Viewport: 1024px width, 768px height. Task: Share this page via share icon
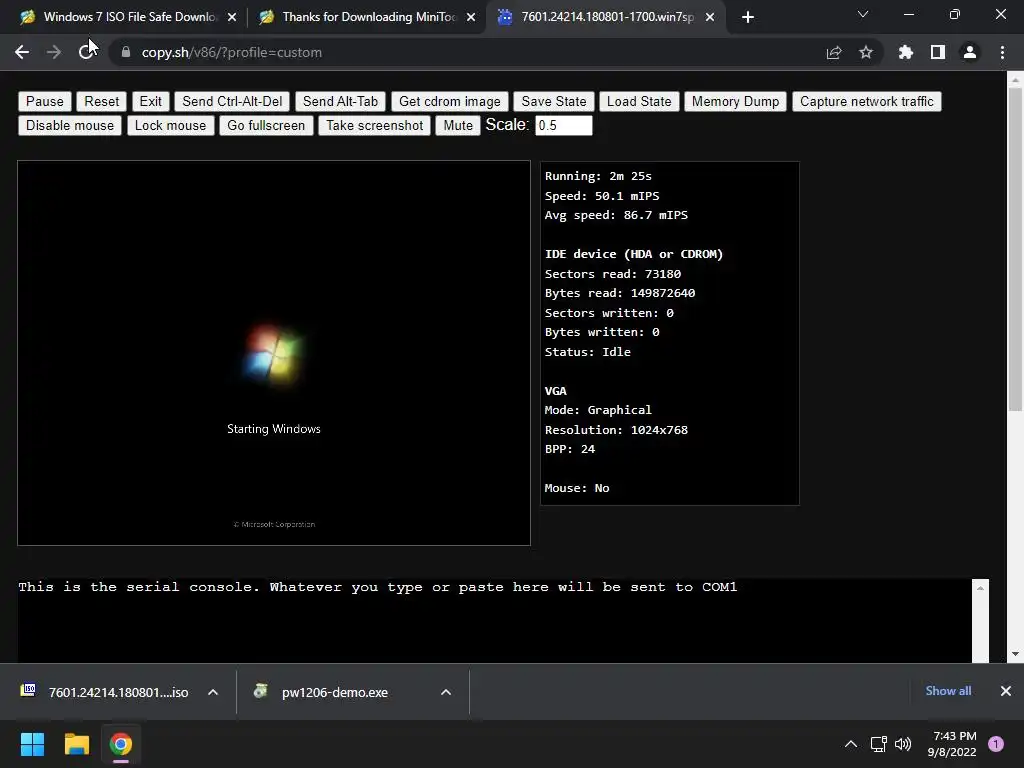pos(834,52)
